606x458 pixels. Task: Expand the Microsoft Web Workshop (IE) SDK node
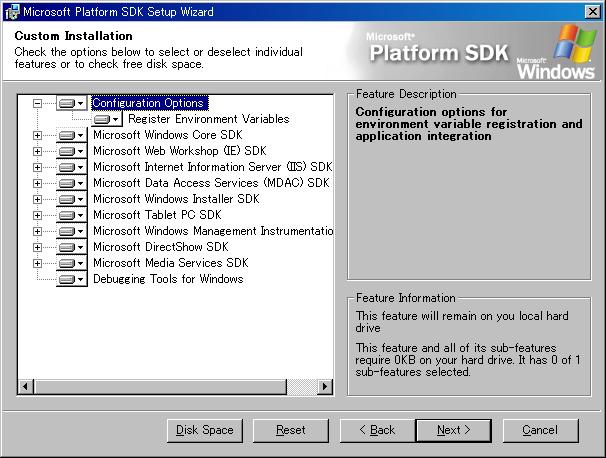[x=37, y=151]
